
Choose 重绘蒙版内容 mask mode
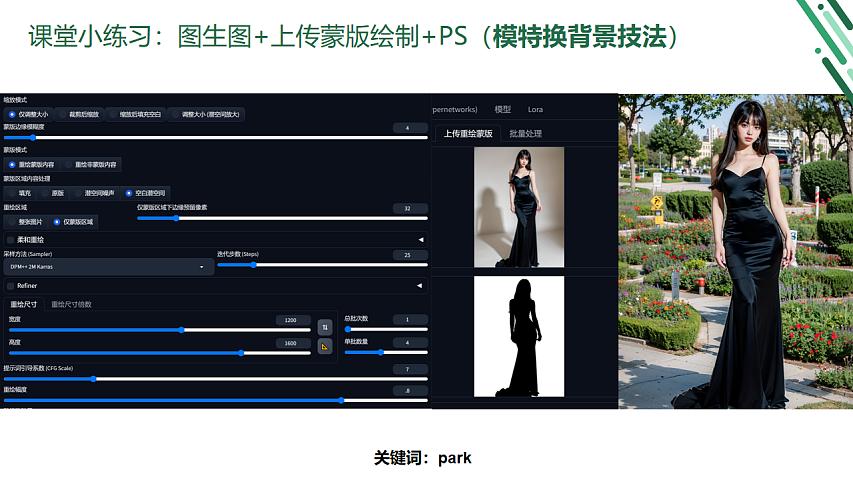coord(32,164)
